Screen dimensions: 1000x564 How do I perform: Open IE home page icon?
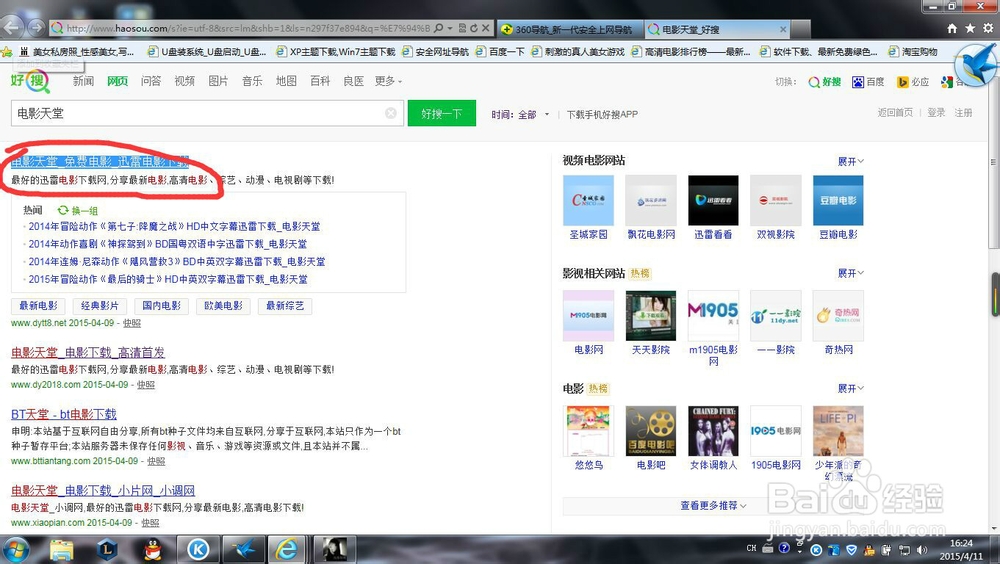(952, 28)
